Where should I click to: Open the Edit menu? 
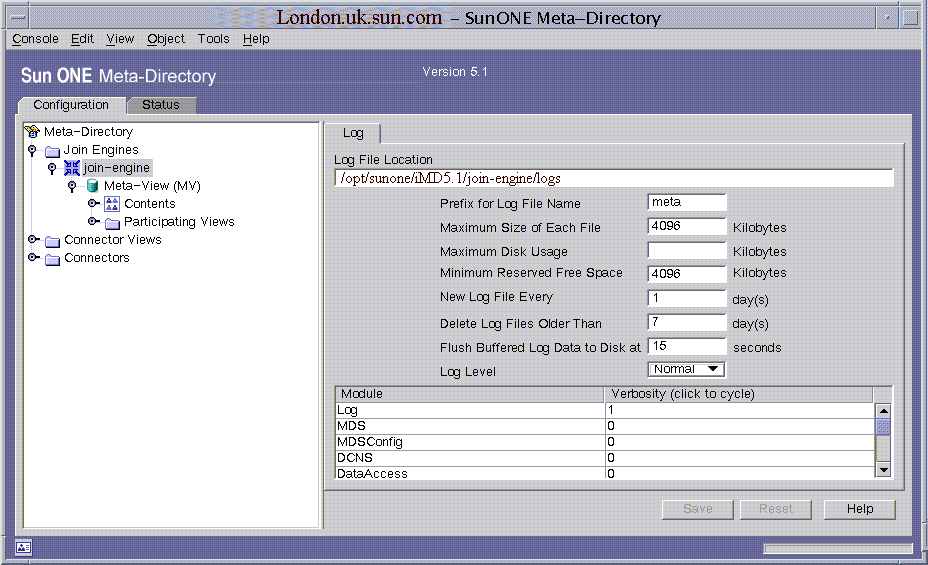[x=82, y=39]
